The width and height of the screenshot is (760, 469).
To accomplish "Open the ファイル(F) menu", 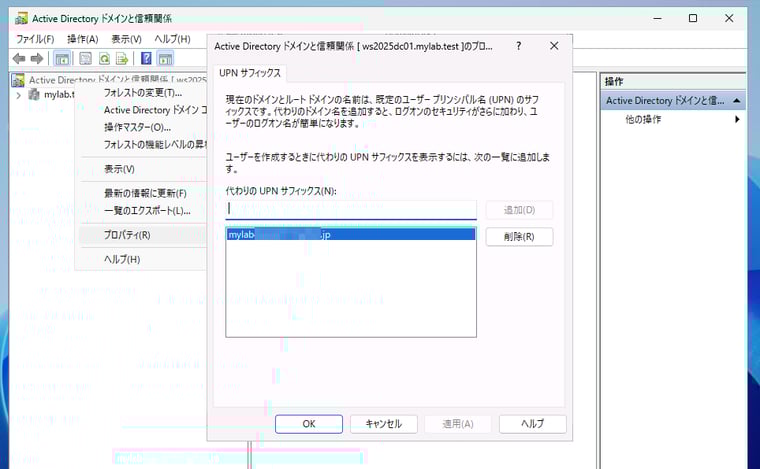I will [x=35, y=39].
